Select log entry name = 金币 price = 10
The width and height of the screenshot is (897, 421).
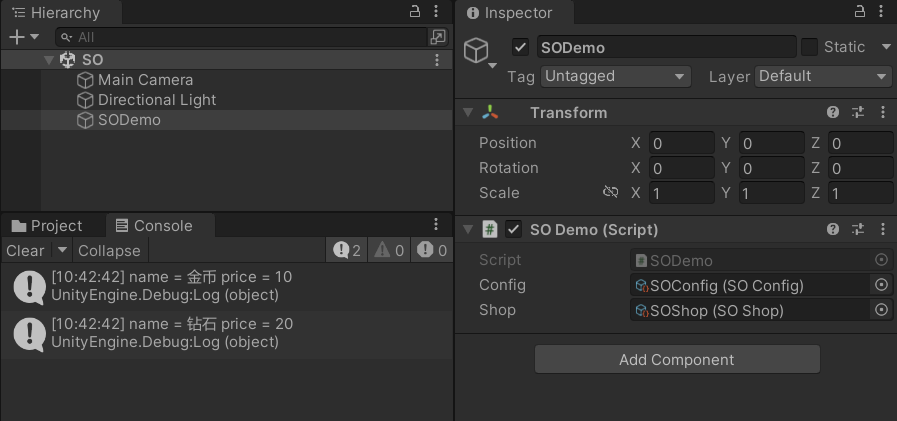pyautogui.click(x=227, y=287)
